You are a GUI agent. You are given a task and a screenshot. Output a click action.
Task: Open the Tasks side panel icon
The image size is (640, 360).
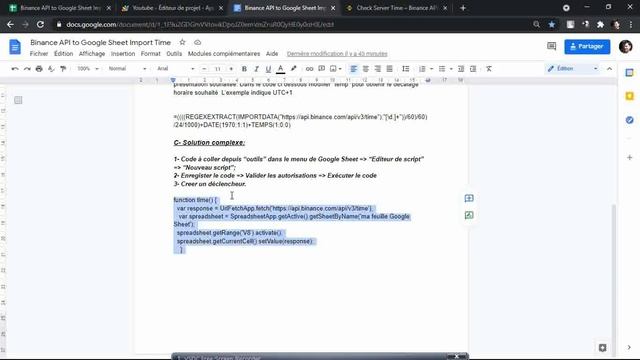(x=629, y=120)
